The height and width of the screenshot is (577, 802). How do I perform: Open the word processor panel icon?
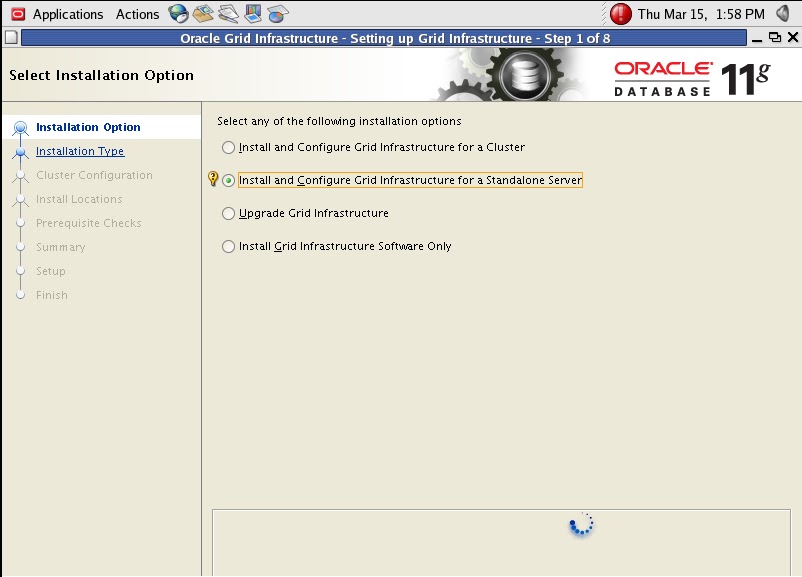point(227,13)
